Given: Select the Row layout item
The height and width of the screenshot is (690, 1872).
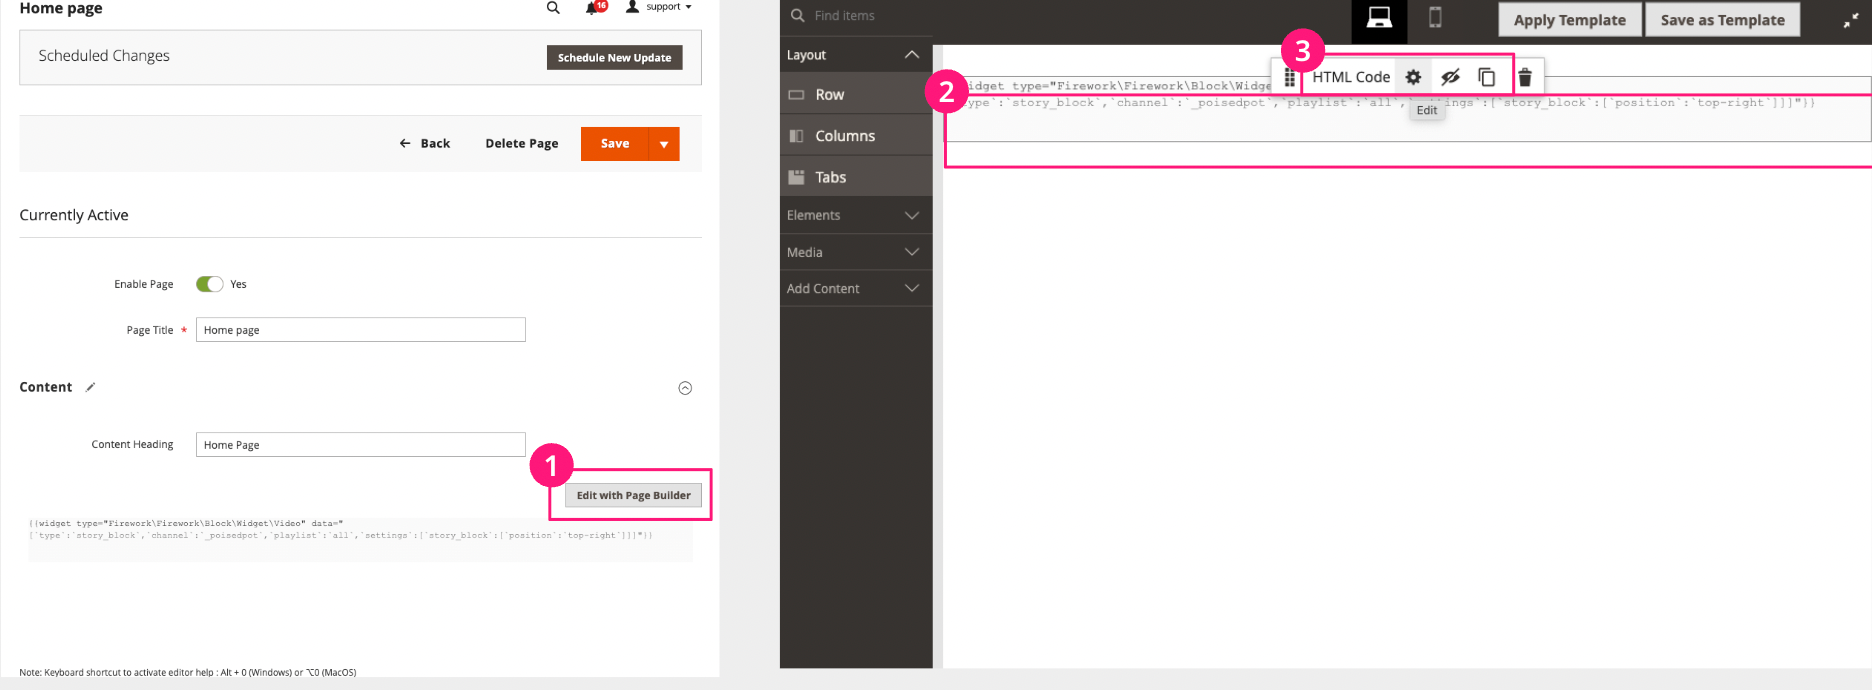Looking at the screenshot, I should pos(855,95).
